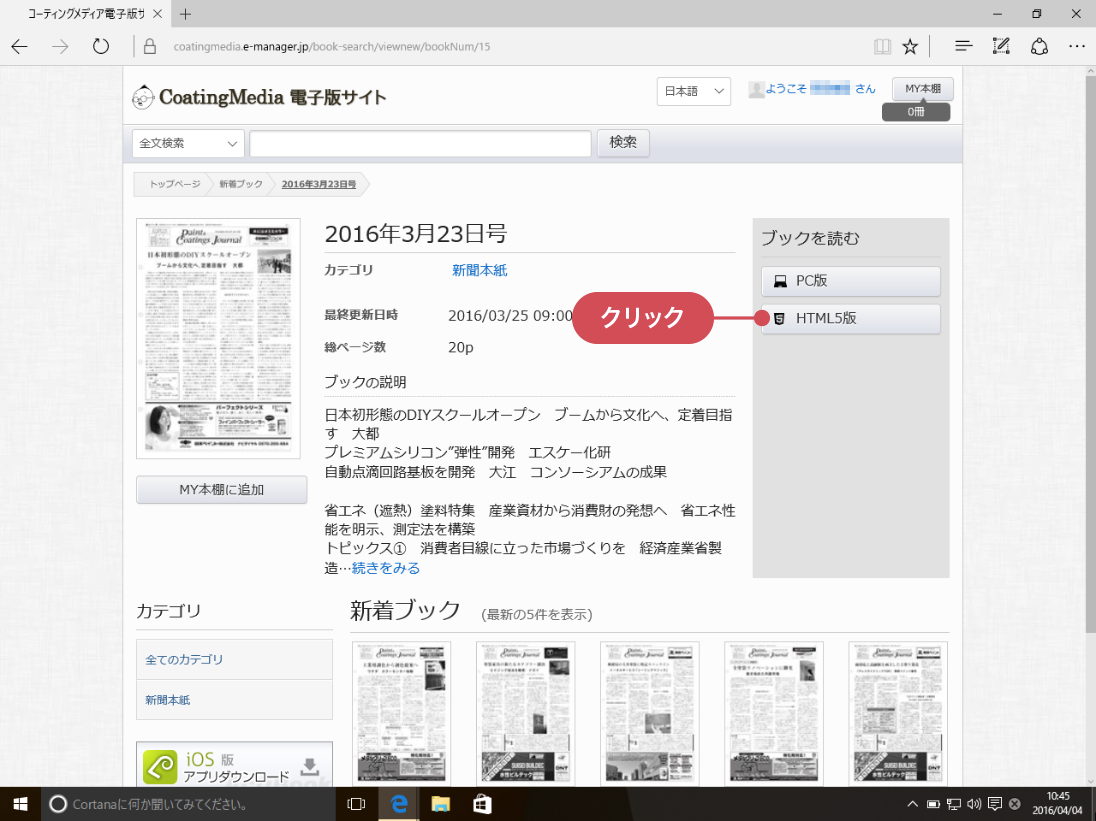The image size is (1096, 821).
Task: Expand the 日本語 language dropdown
Action: point(694,91)
